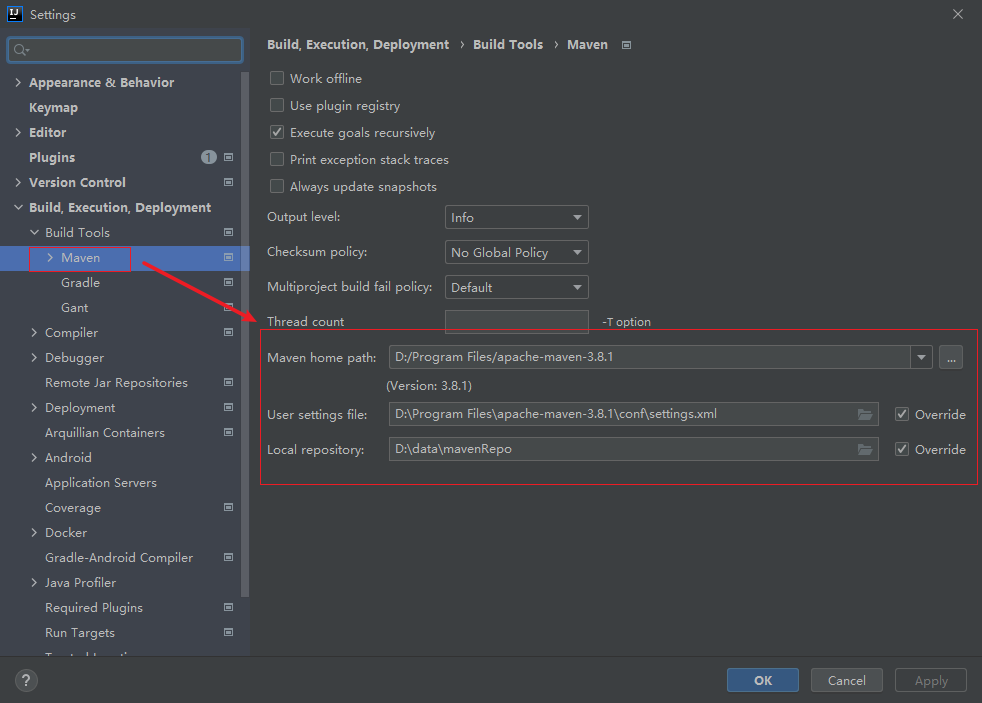This screenshot has width=982, height=703.
Task: Click the folder icon in Local repository field
Action: click(865, 449)
